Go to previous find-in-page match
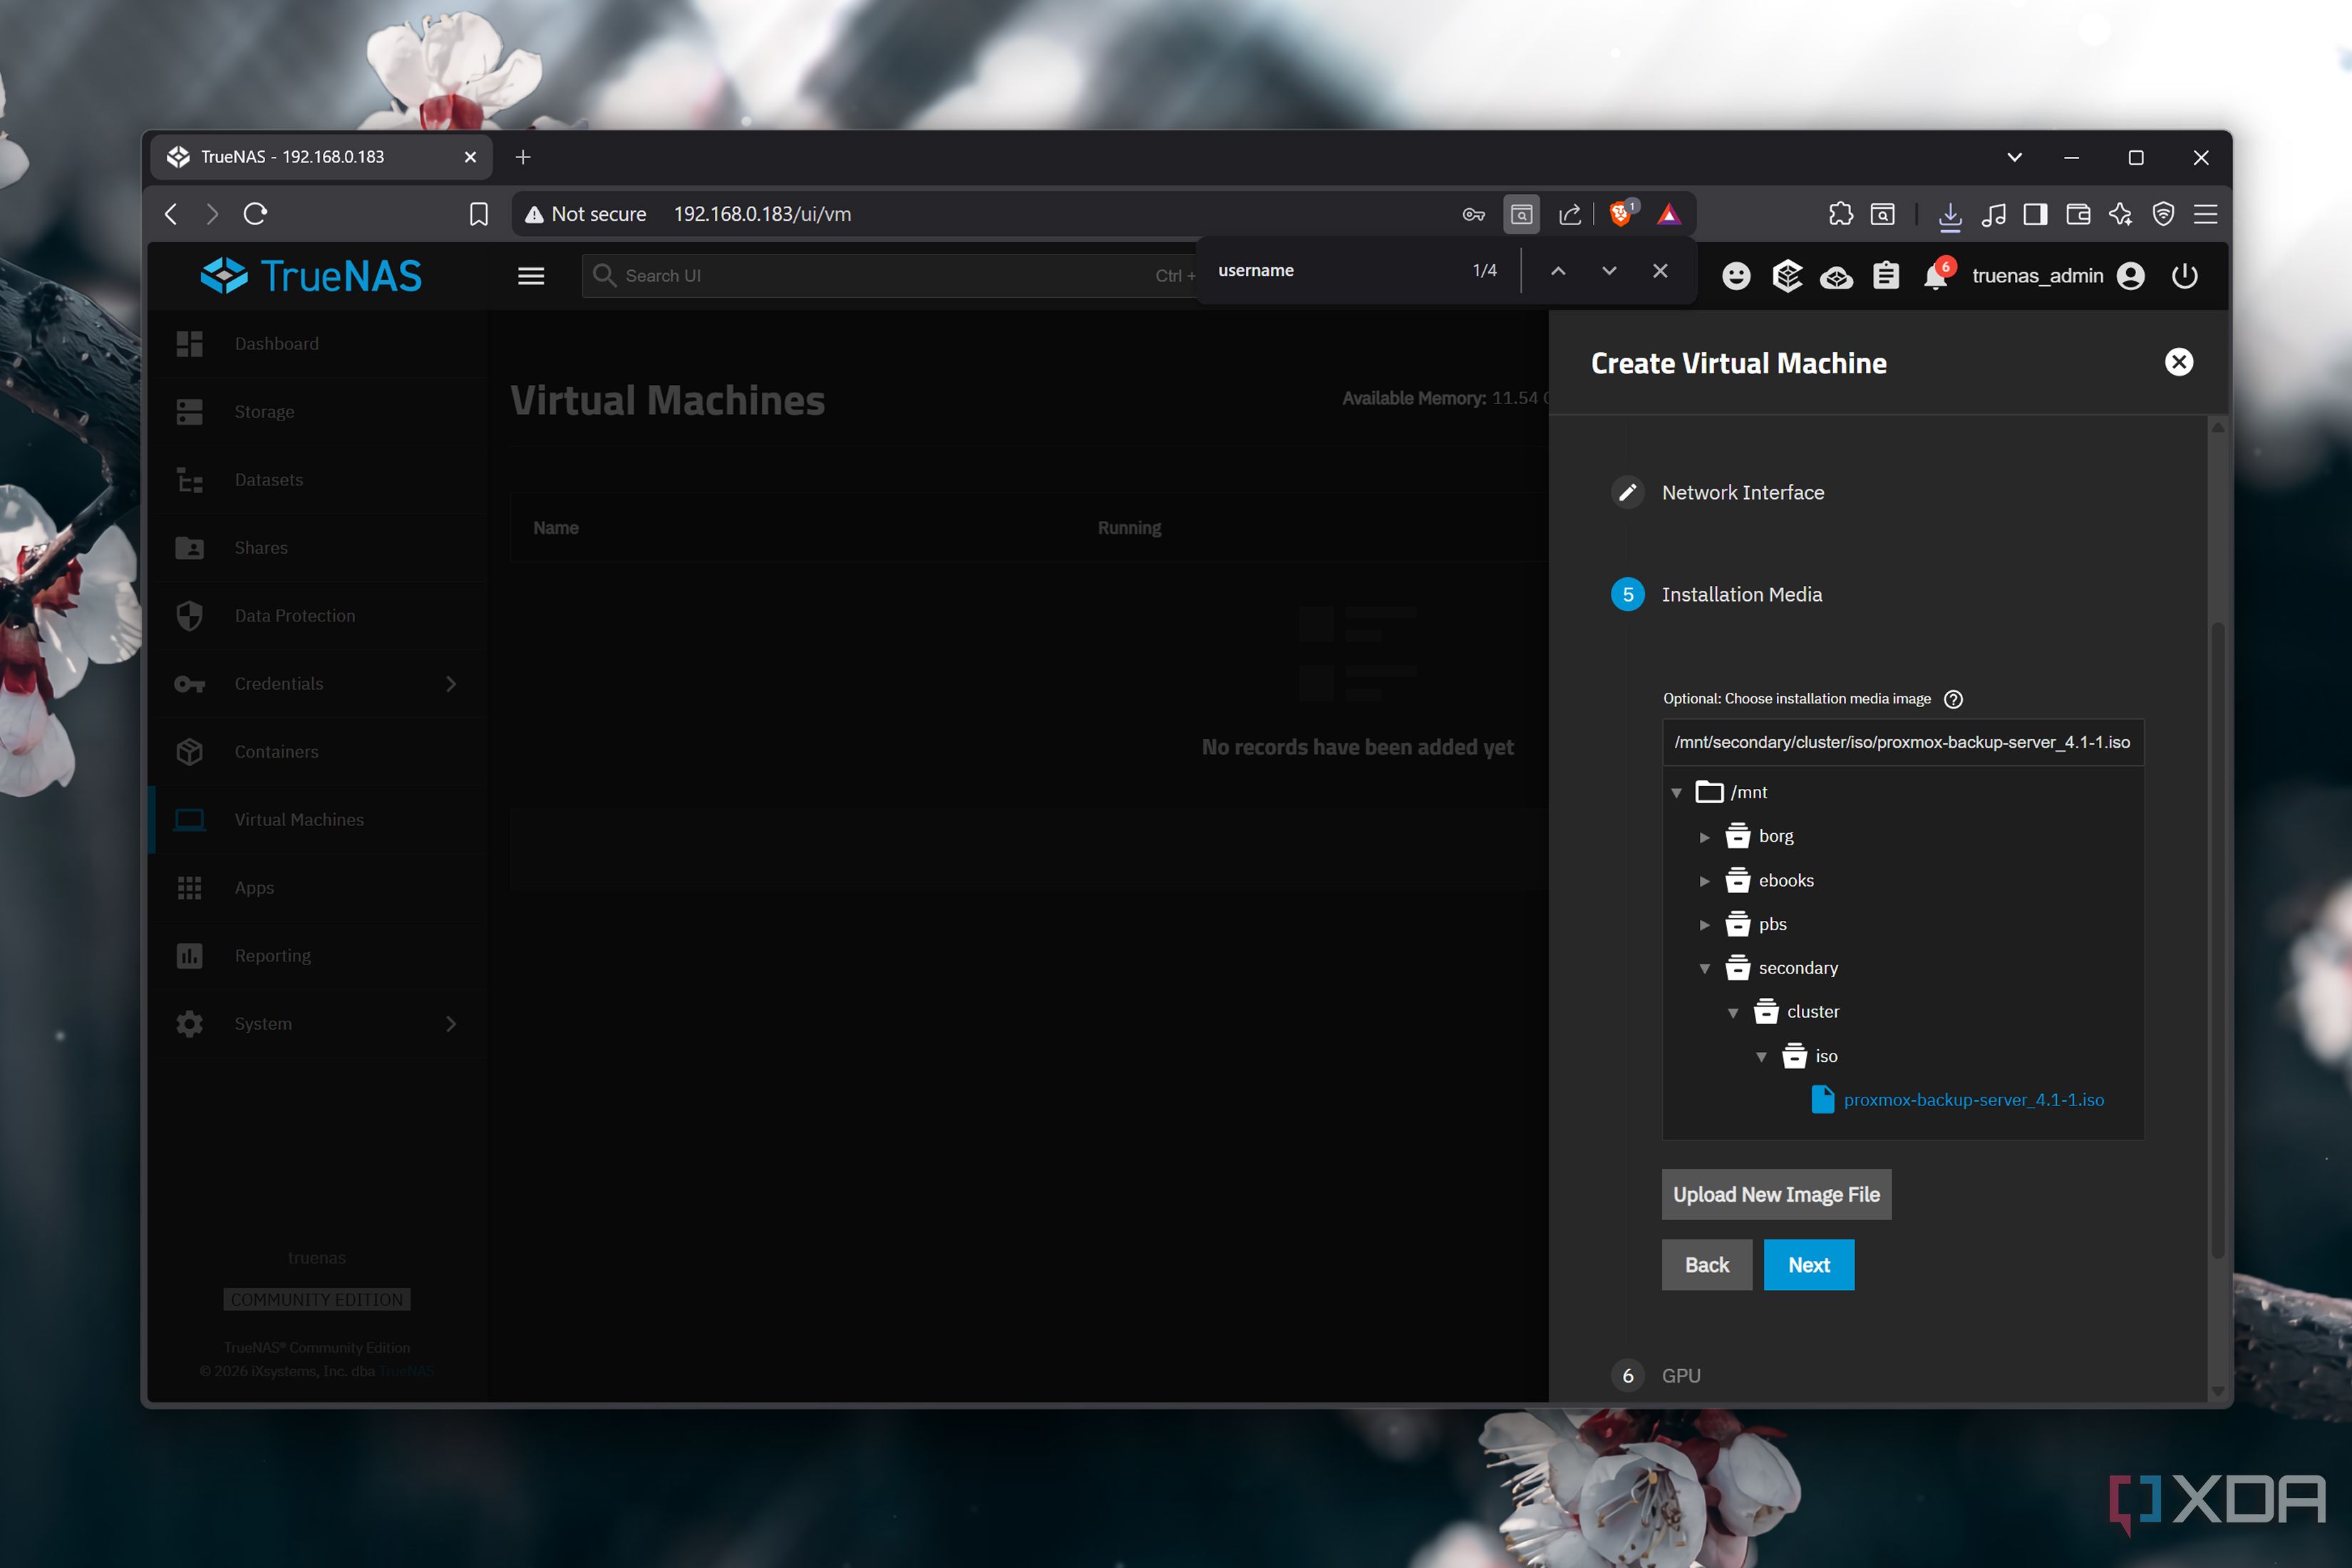Screen dimensions: 2352x1568 1558,271
